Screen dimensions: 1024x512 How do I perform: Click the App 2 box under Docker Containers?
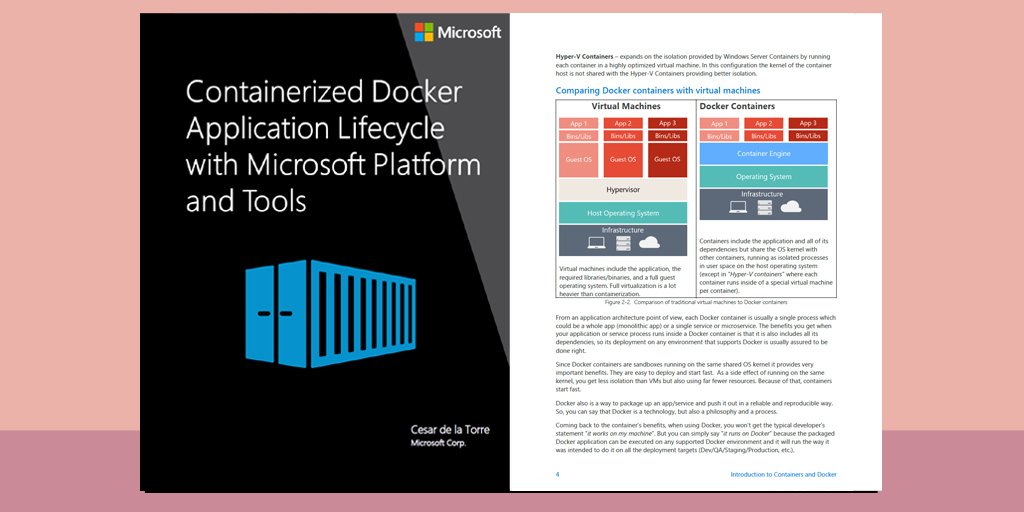pos(763,123)
